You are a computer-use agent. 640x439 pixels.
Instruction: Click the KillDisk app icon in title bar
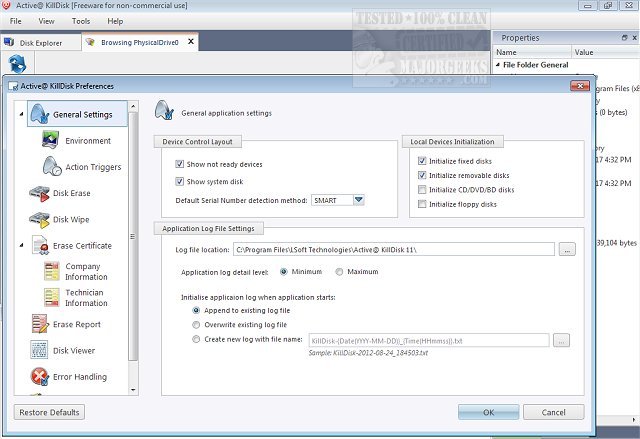6,5
